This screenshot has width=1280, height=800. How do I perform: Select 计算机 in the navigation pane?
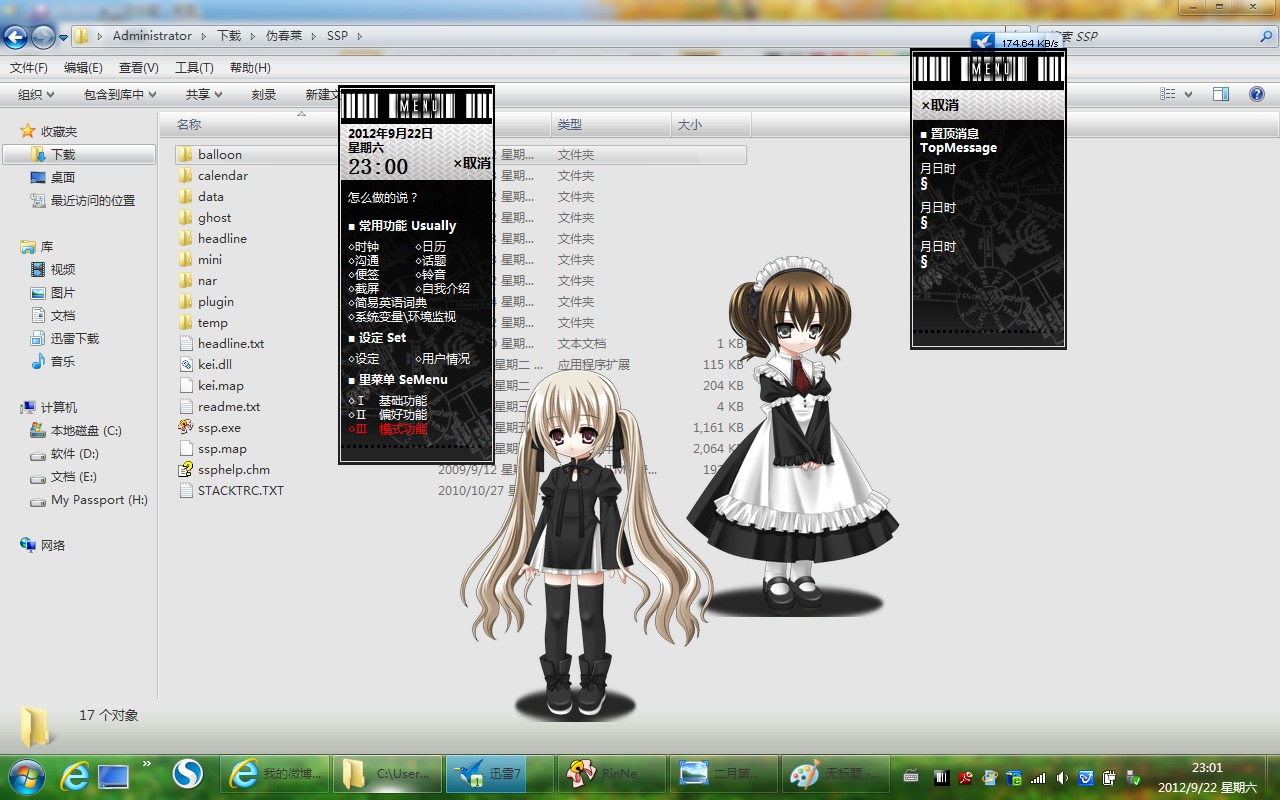coord(58,408)
